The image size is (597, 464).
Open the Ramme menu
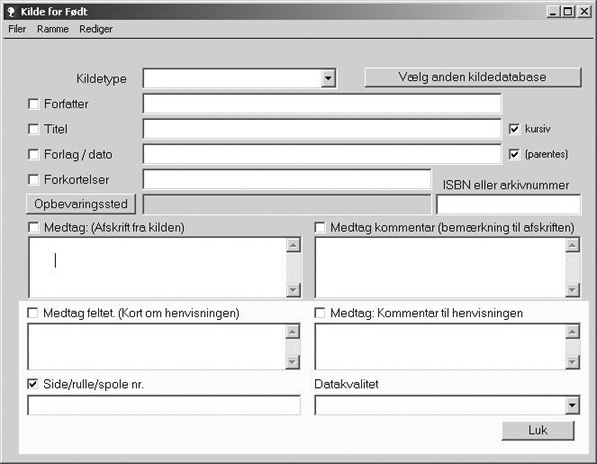pos(53,29)
